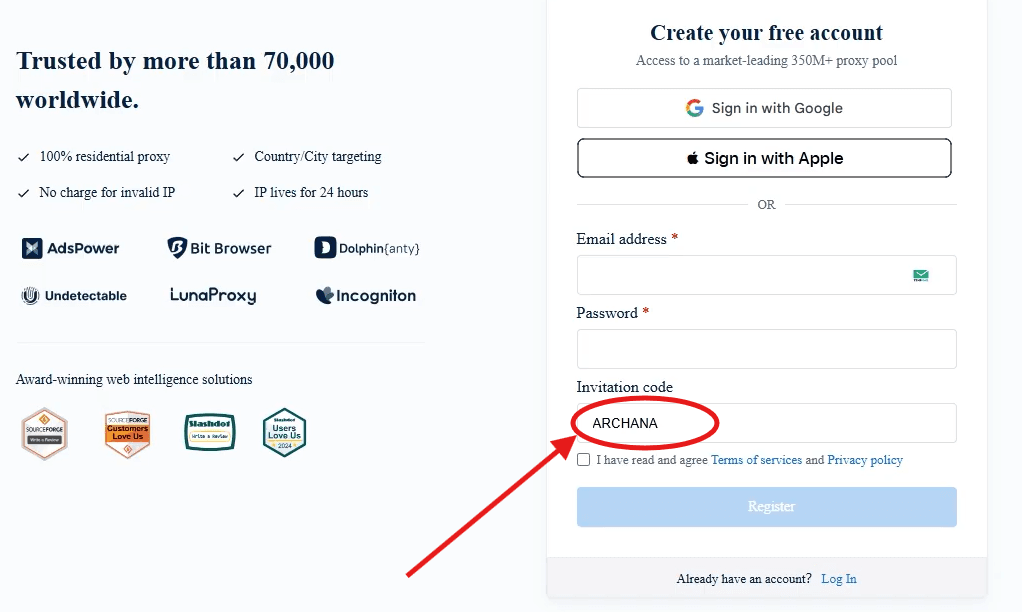The image size is (1022, 612).
Task: Click the Slashdot Users Love Us 2024 badge
Action: point(284,432)
